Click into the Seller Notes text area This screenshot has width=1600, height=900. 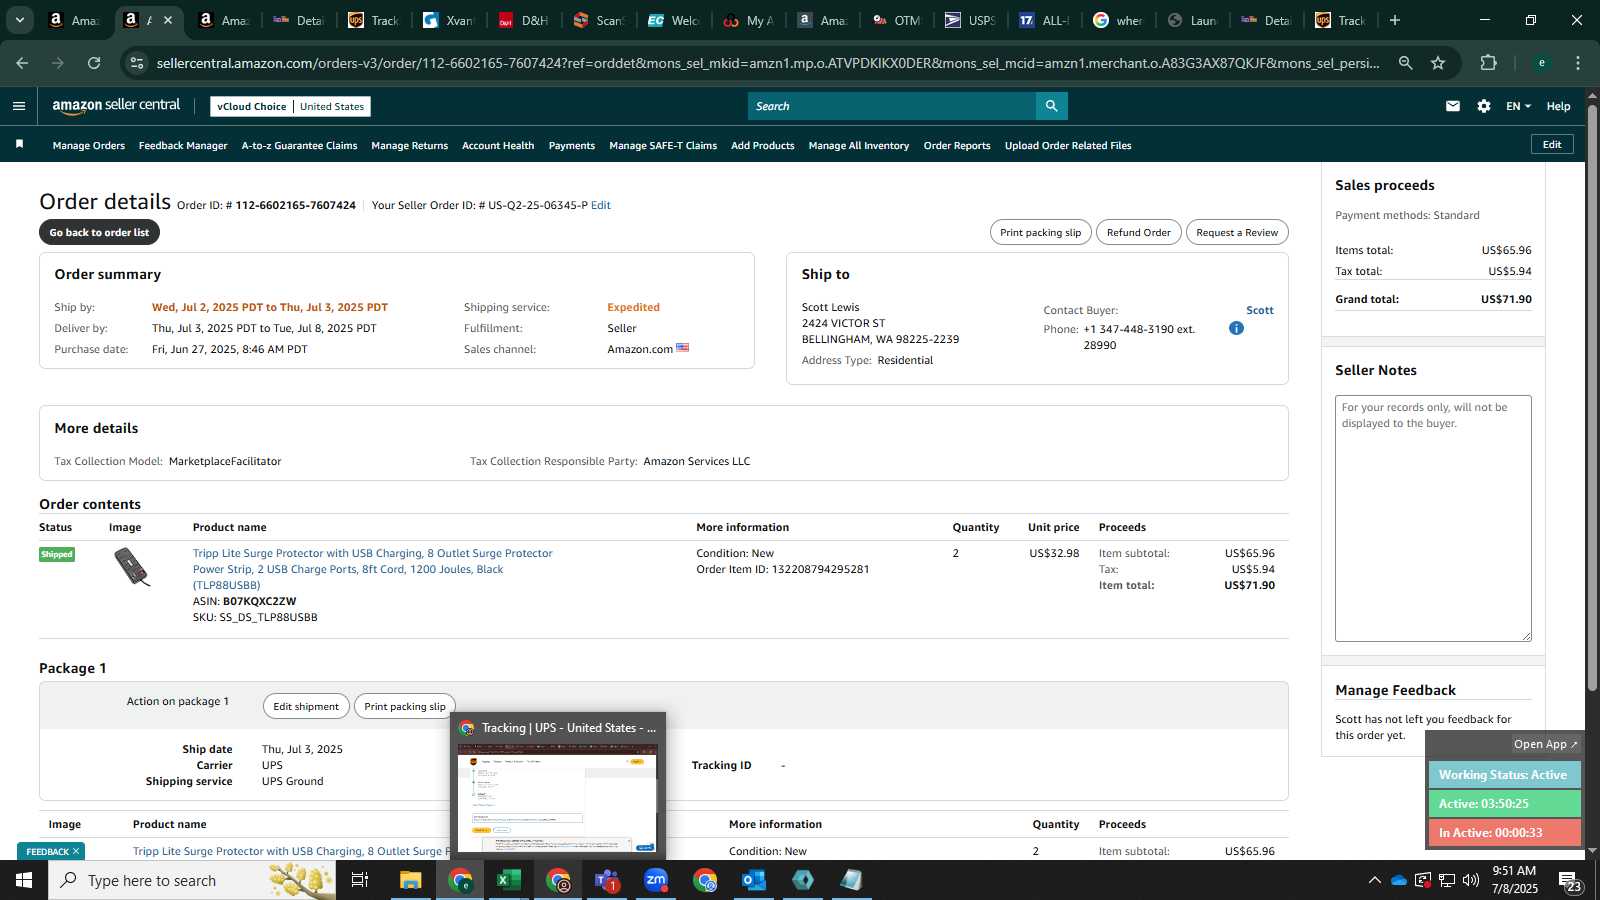[1433, 518]
